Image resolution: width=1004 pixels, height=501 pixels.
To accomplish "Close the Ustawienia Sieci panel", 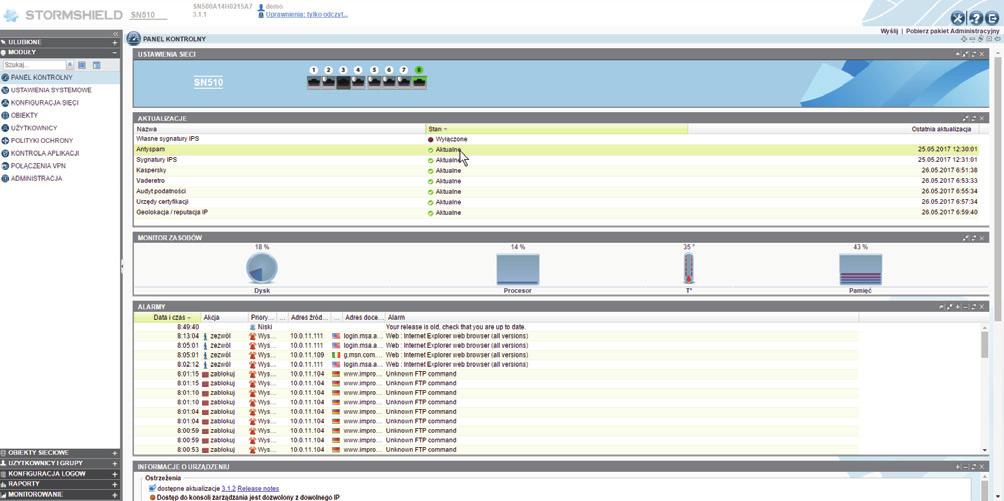I will coord(982,54).
